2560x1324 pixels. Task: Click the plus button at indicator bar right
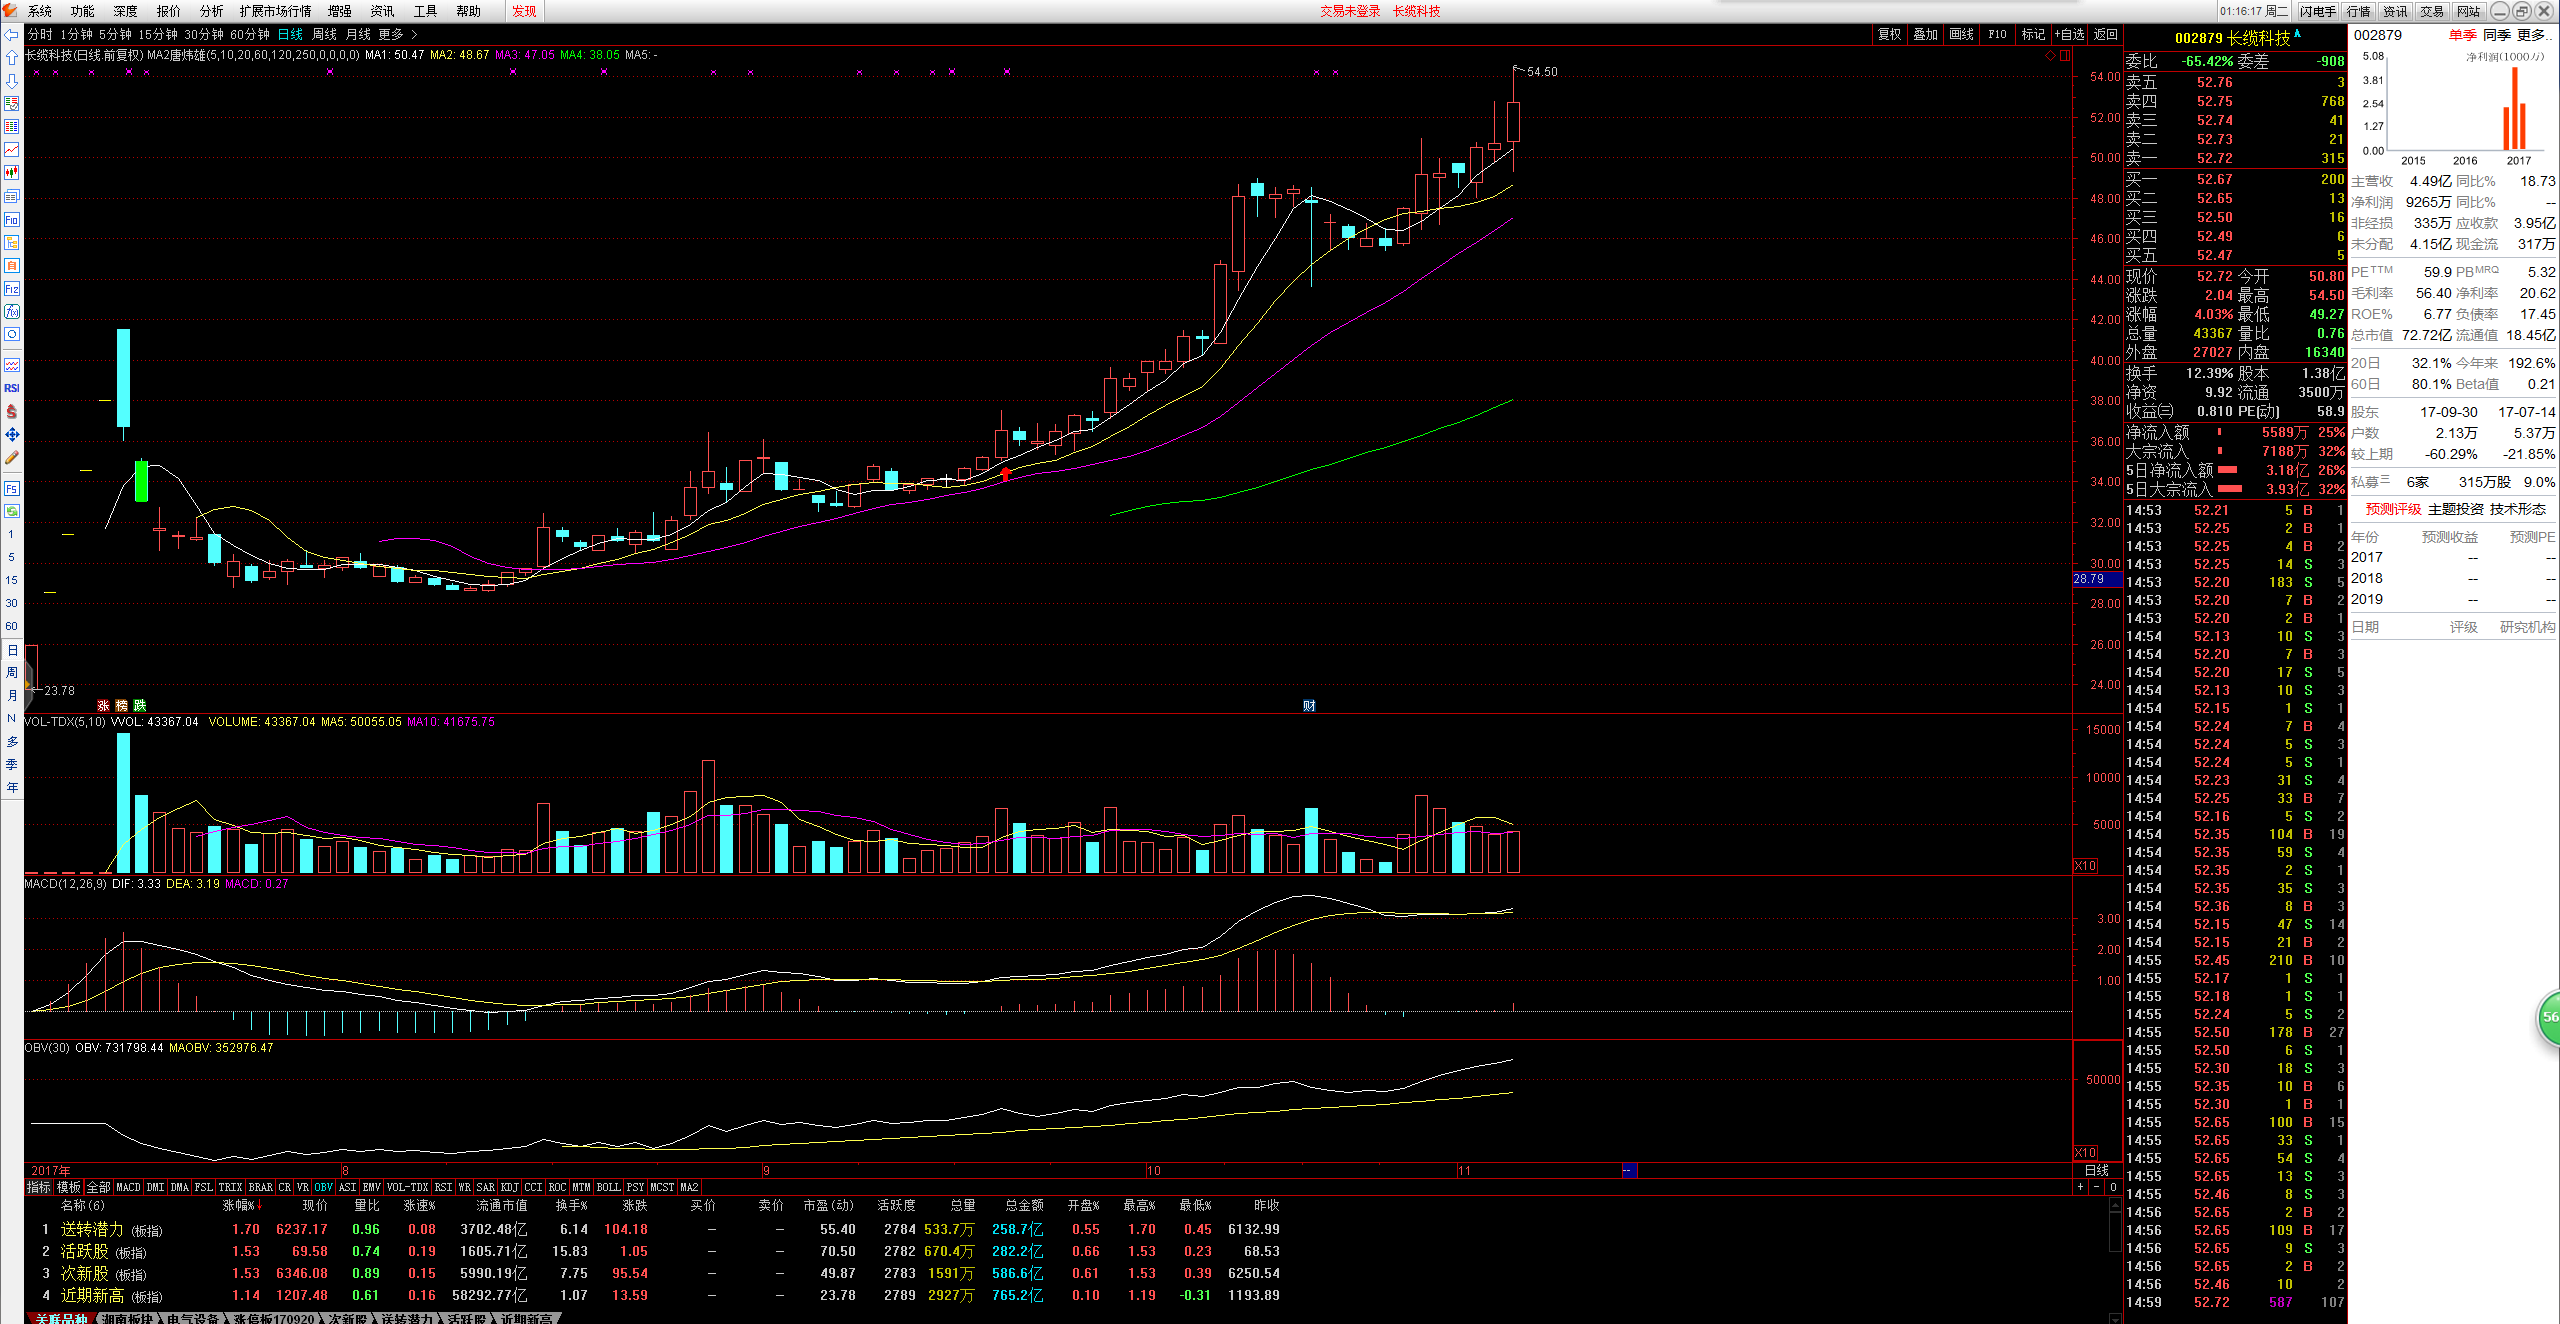click(2080, 1187)
